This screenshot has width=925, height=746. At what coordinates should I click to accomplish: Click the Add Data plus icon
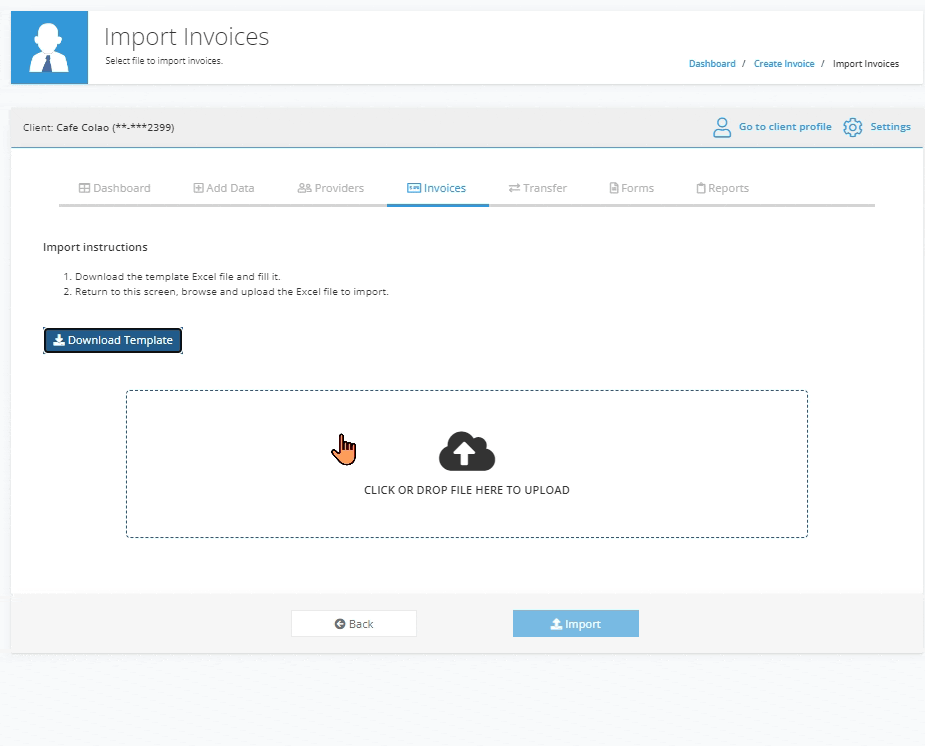point(198,188)
